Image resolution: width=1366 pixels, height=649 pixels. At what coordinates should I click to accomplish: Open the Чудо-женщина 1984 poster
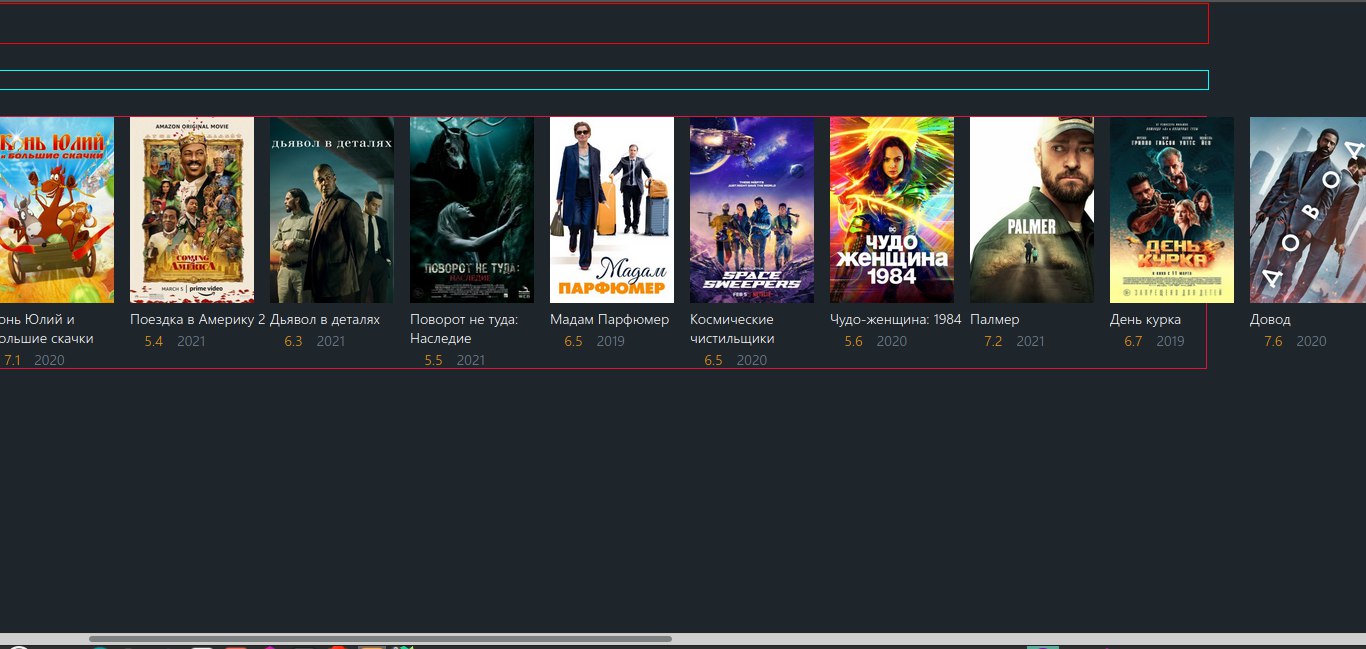(x=892, y=210)
